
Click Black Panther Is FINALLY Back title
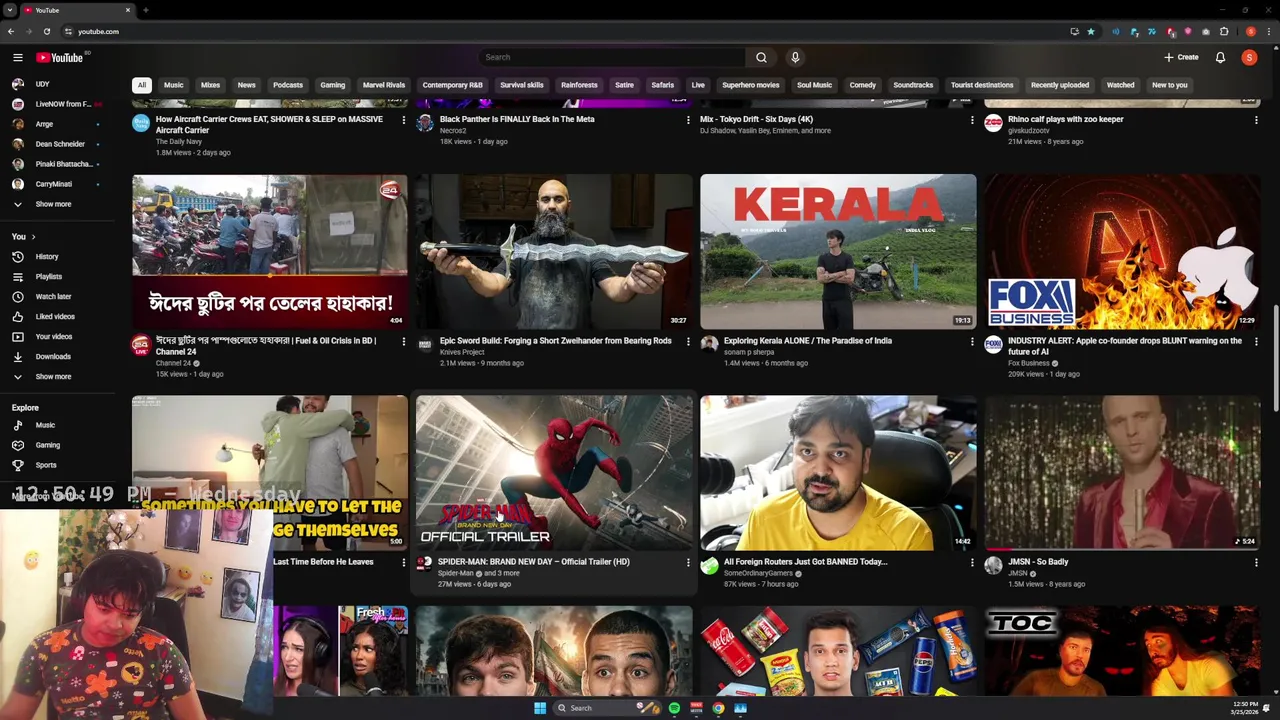point(517,119)
